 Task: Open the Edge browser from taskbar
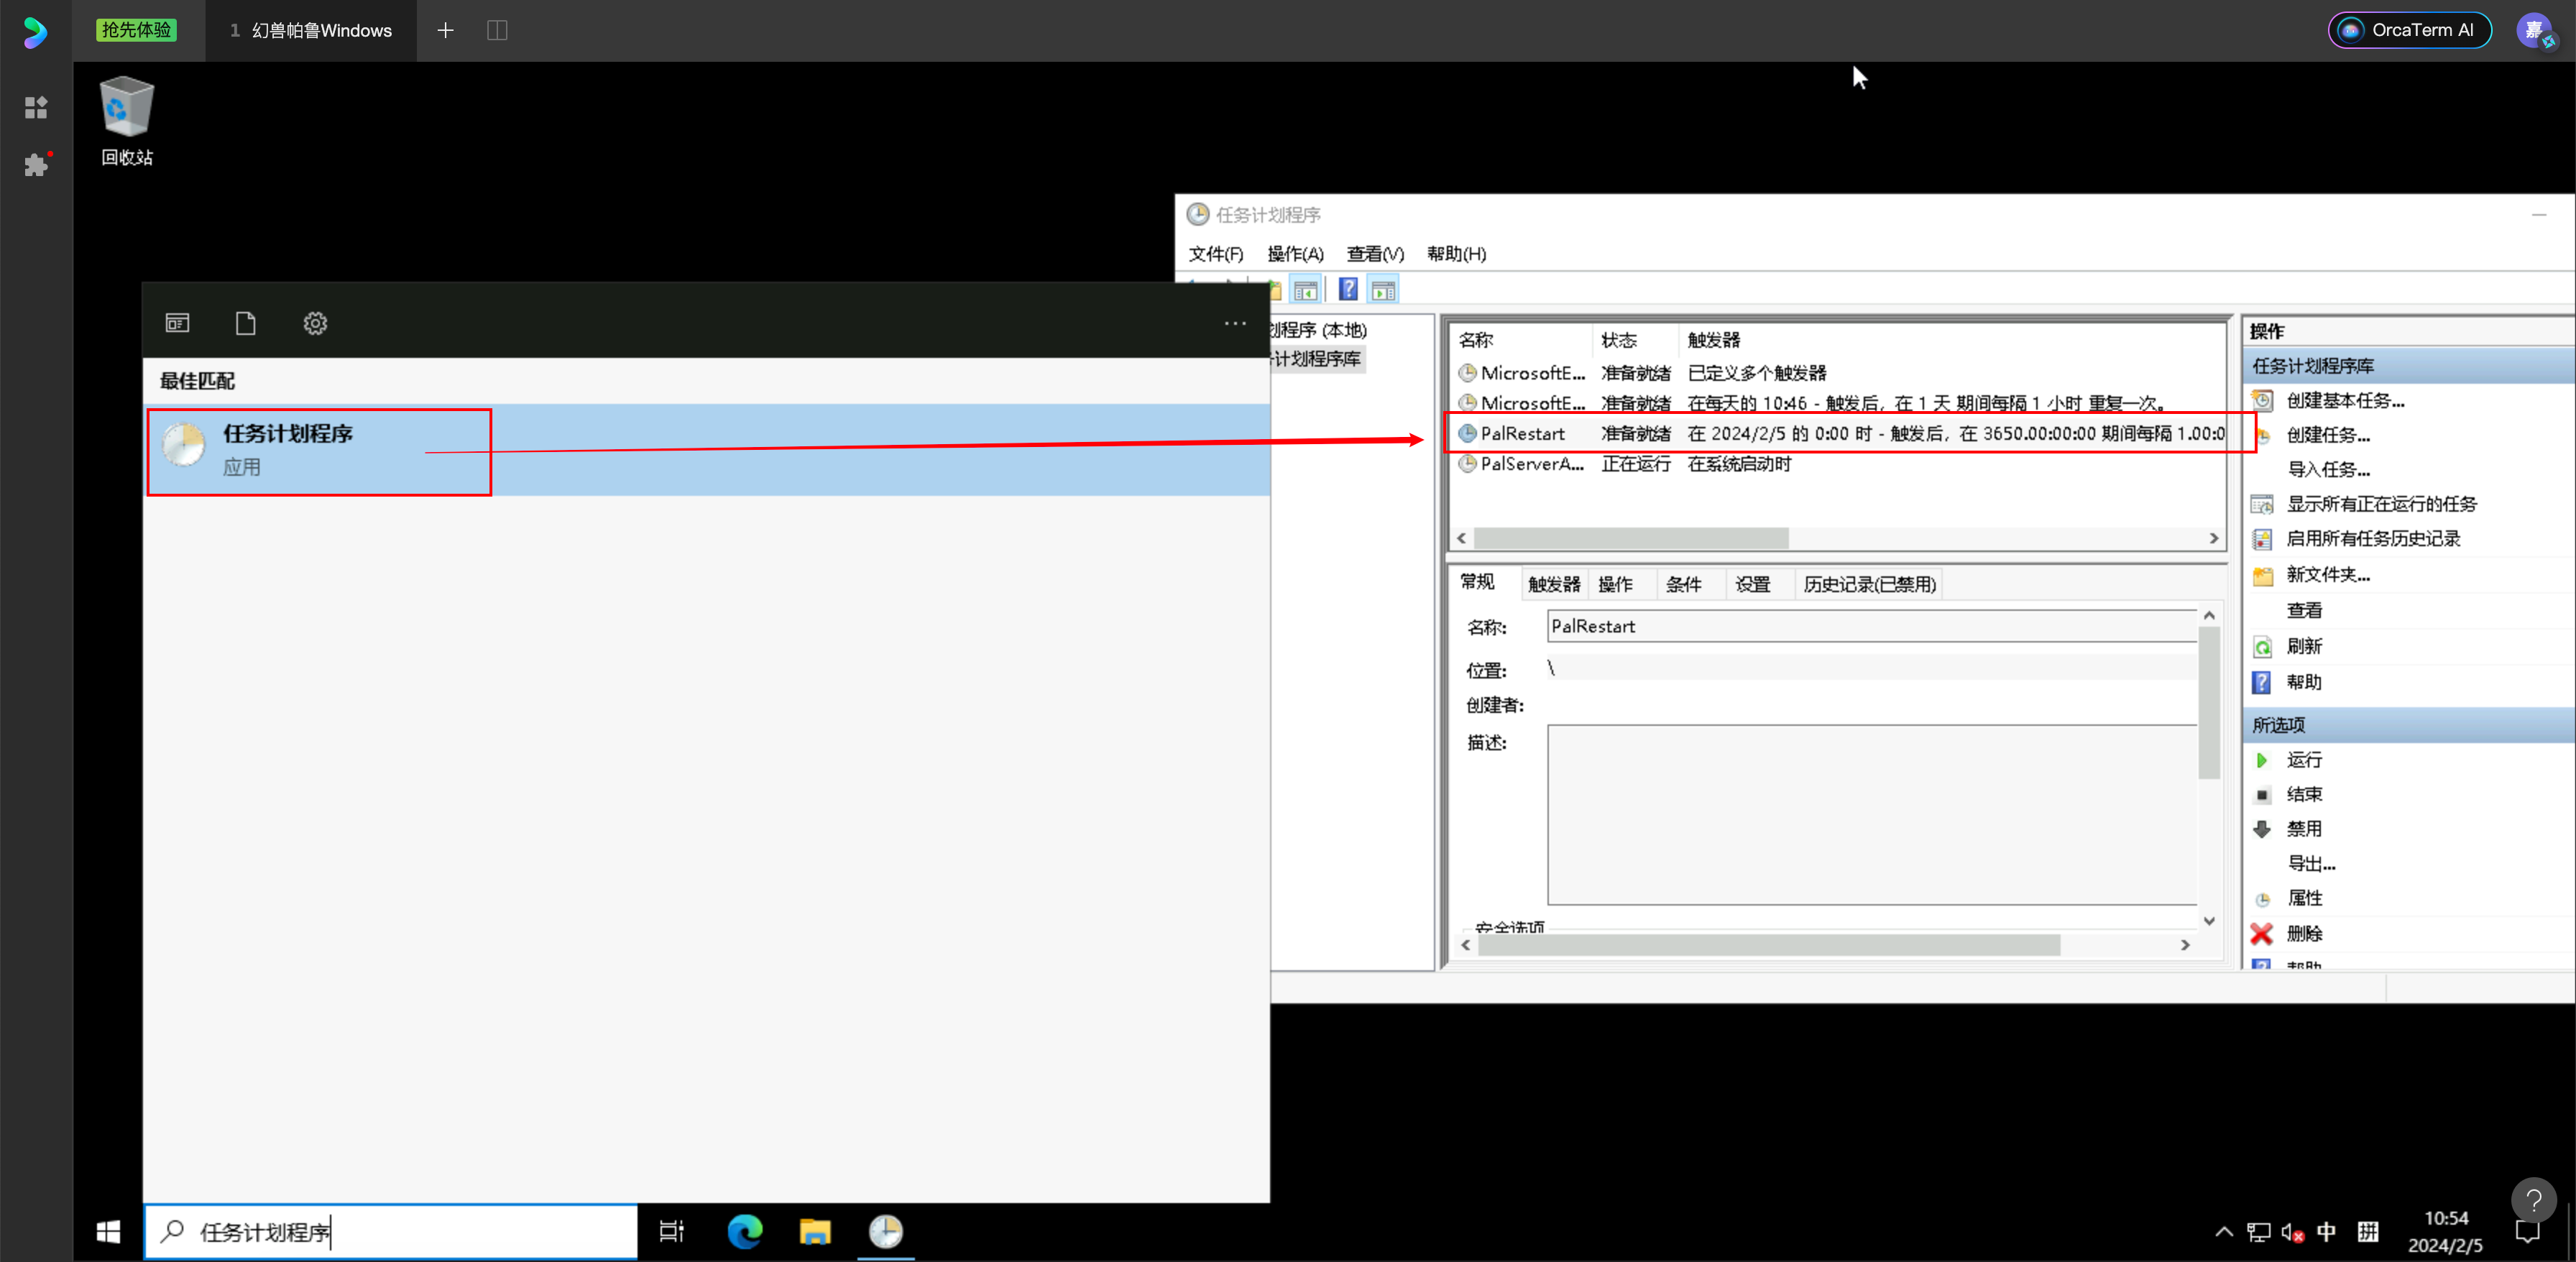coord(745,1231)
